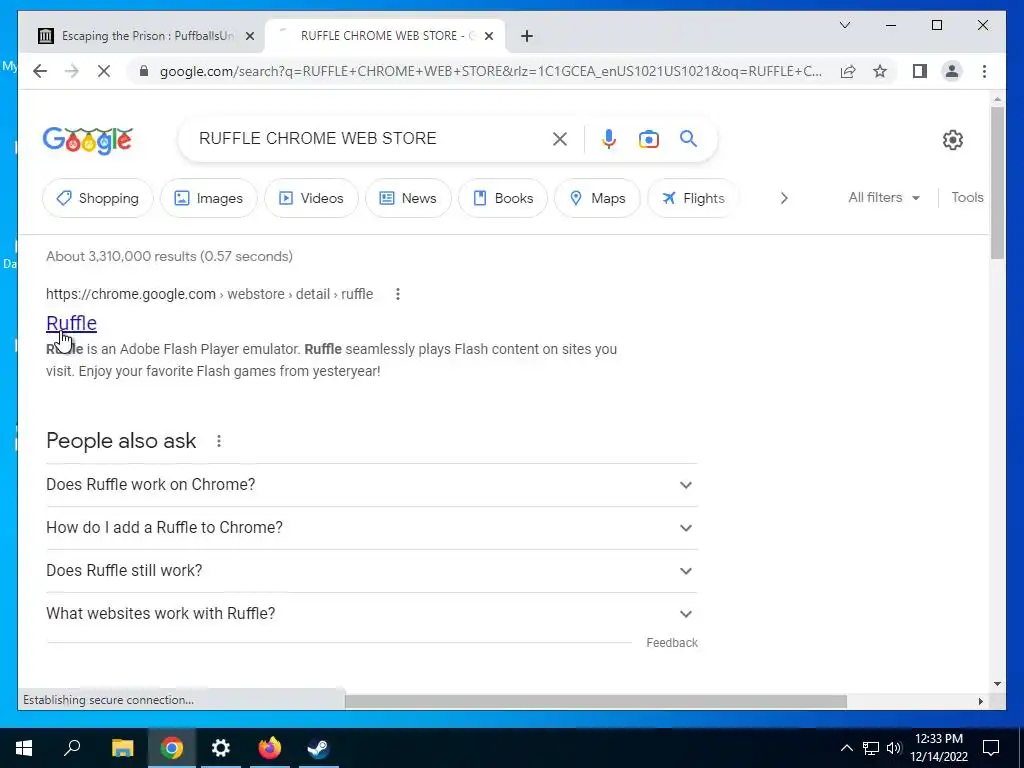Clear the search box text
The image size is (1024, 768).
(560, 138)
